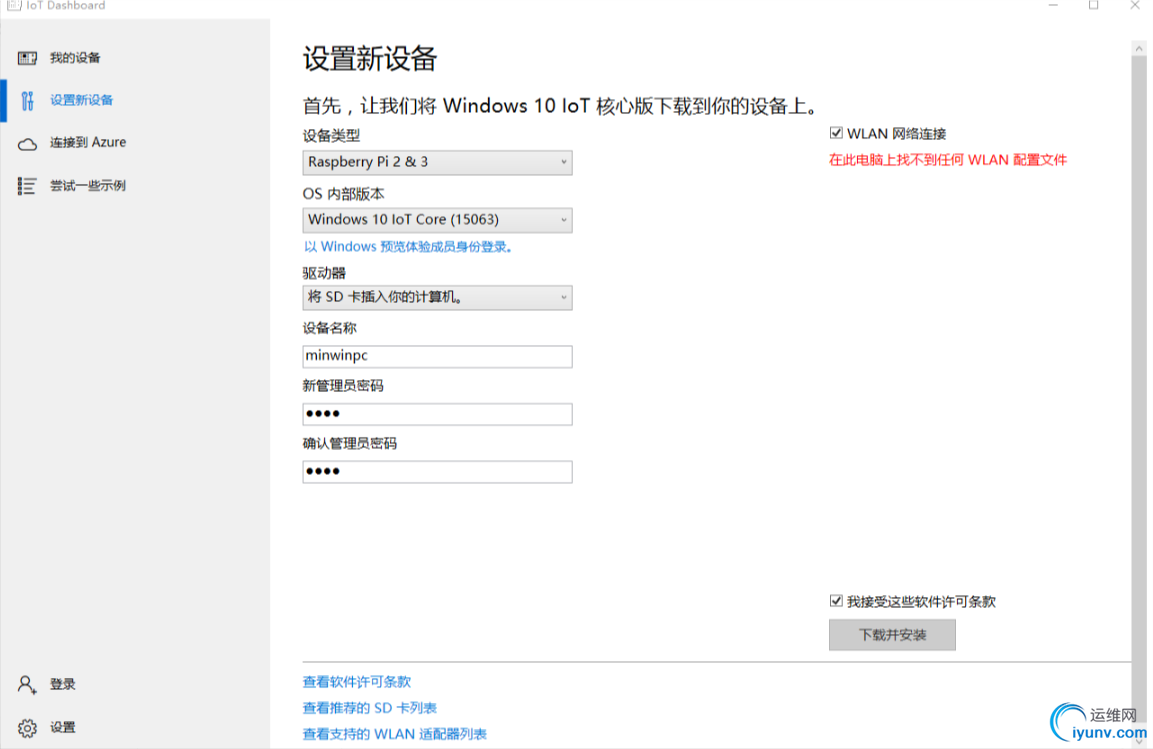Open the 设备类型 Raspberry Pi 2 & 3 dropdown

tap(437, 162)
